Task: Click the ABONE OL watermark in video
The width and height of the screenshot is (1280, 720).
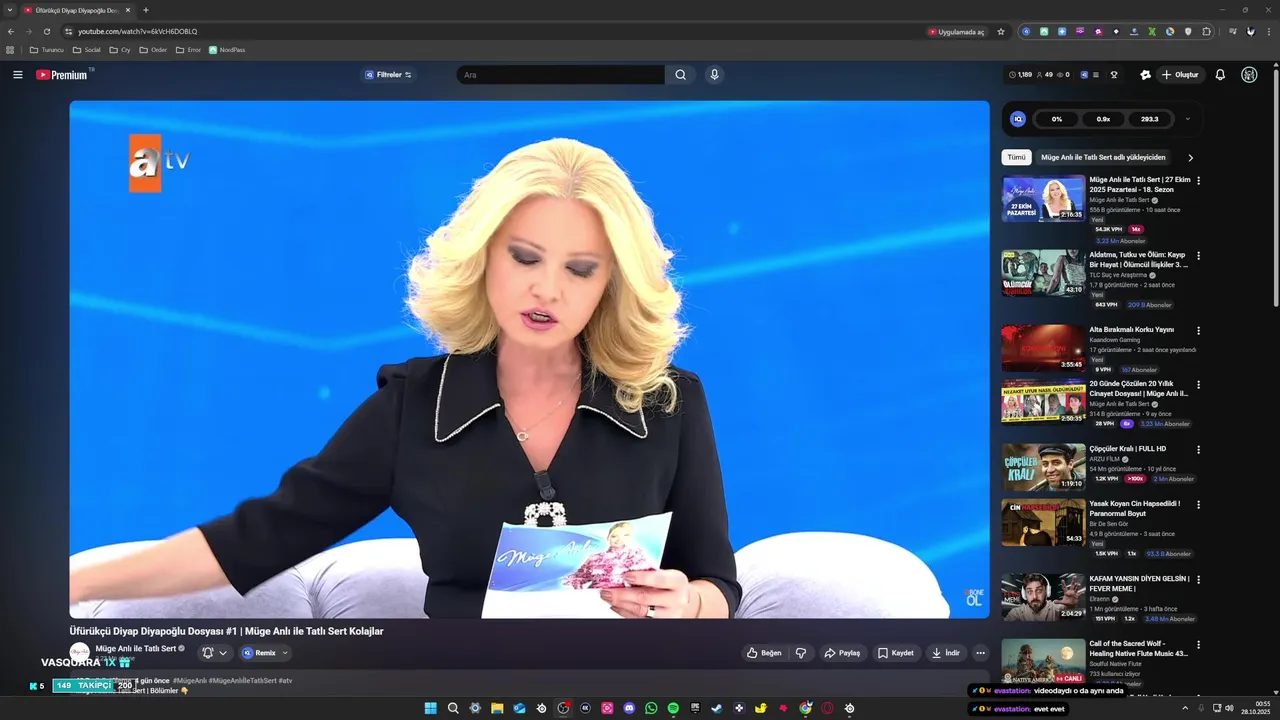Action: click(x=975, y=598)
